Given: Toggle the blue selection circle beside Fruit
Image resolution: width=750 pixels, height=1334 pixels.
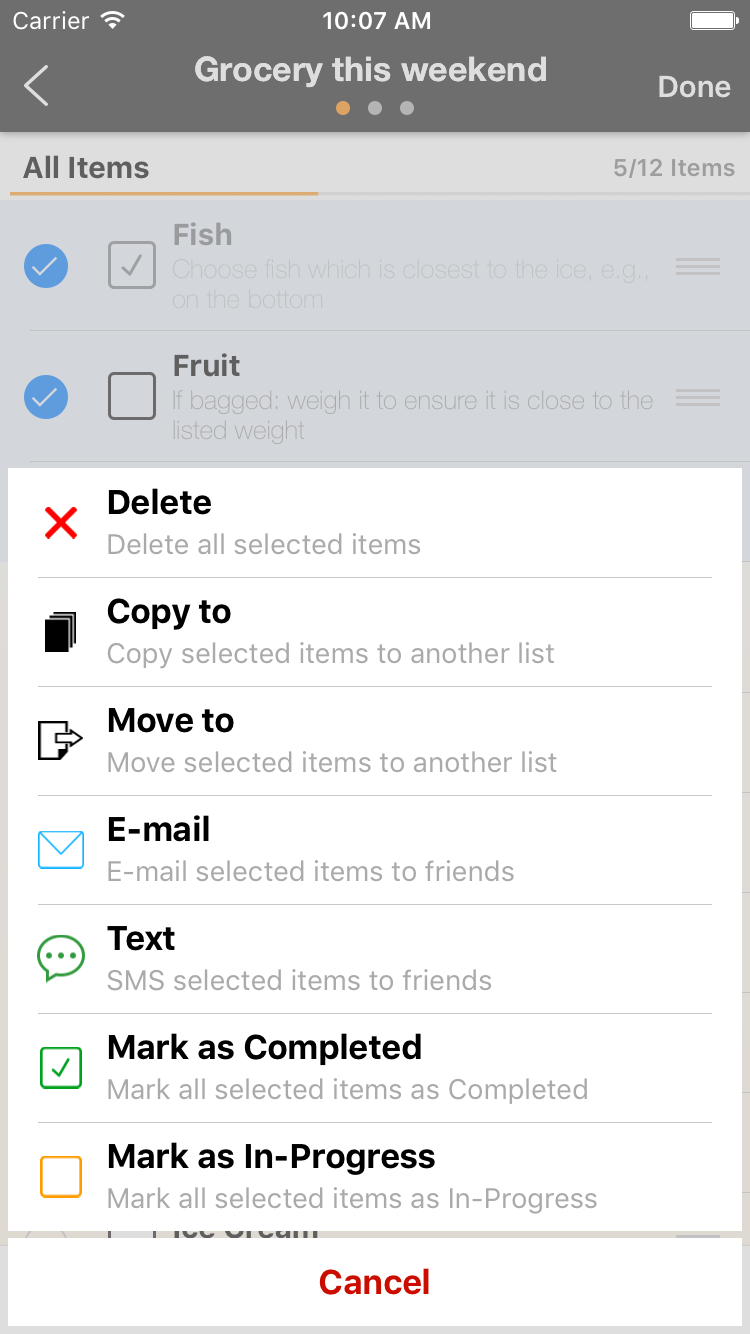Looking at the screenshot, I should (x=46, y=397).
